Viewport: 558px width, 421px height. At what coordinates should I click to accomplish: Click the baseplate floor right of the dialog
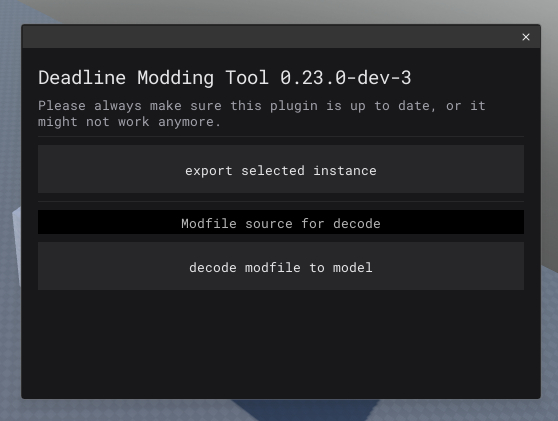[549, 338]
